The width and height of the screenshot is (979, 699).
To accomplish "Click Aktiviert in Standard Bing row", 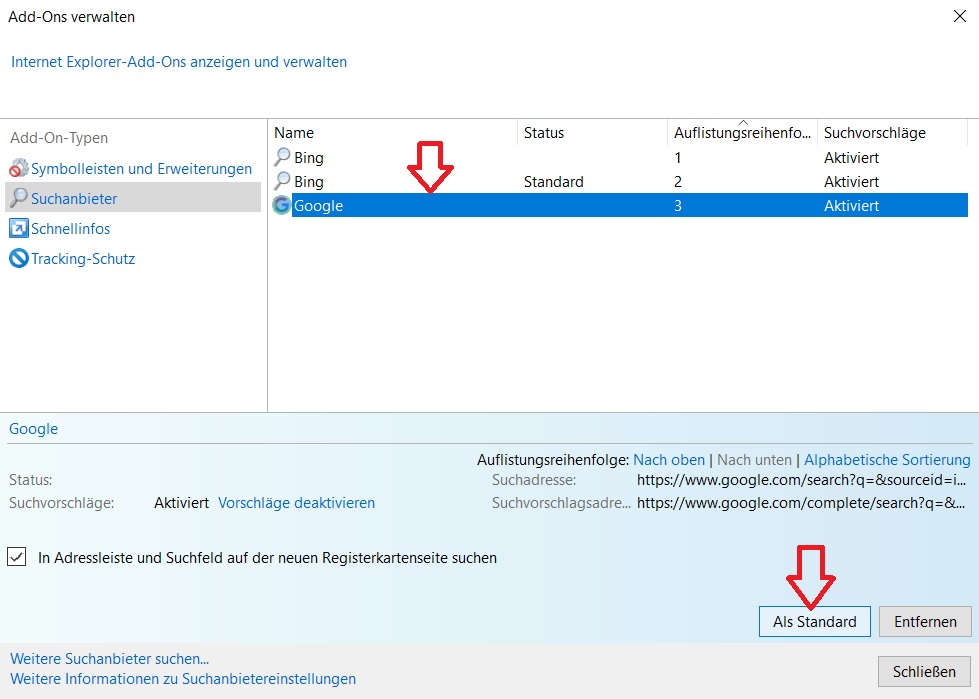I will point(852,182).
